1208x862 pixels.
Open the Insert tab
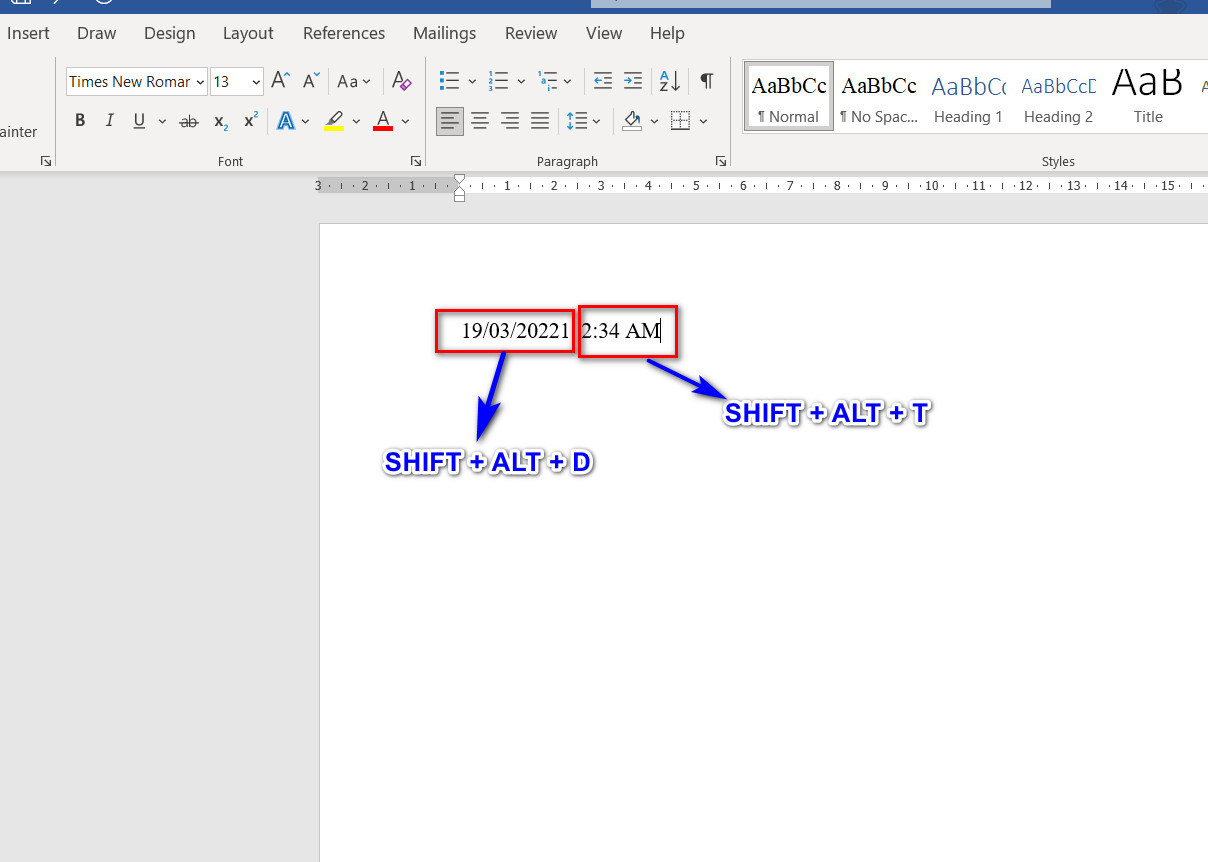pyautogui.click(x=28, y=33)
